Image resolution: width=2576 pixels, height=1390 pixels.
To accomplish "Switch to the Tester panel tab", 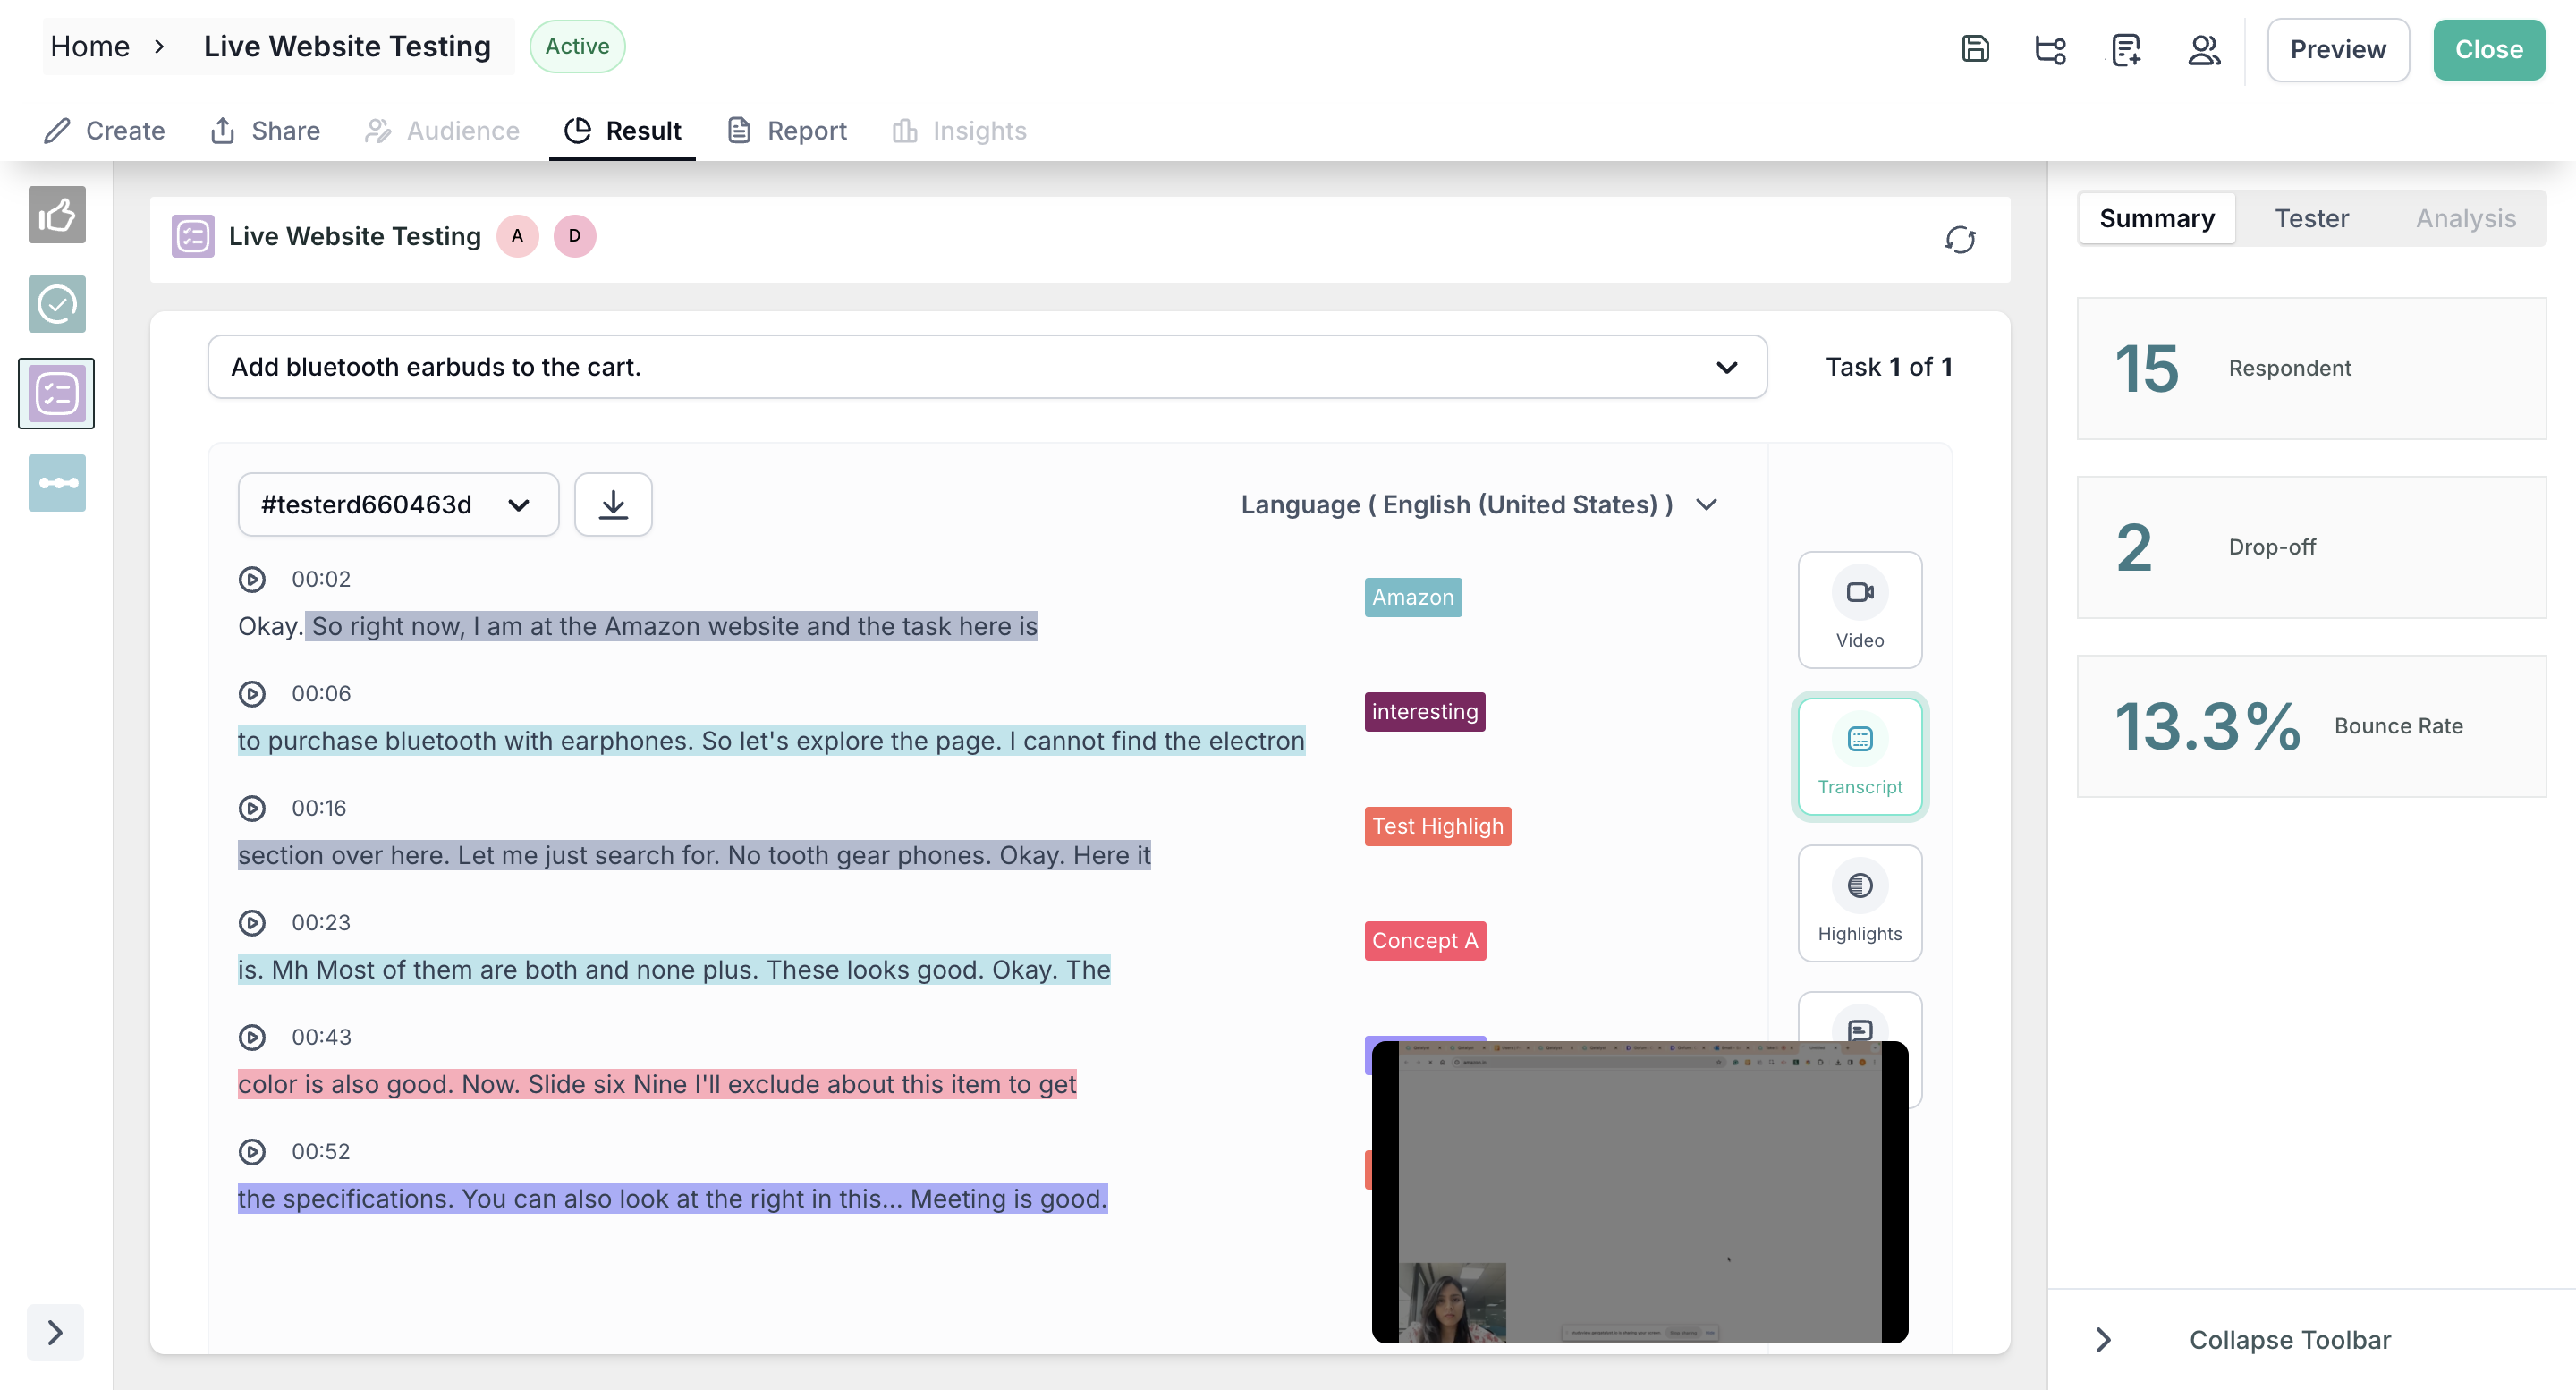I will (x=2312, y=218).
